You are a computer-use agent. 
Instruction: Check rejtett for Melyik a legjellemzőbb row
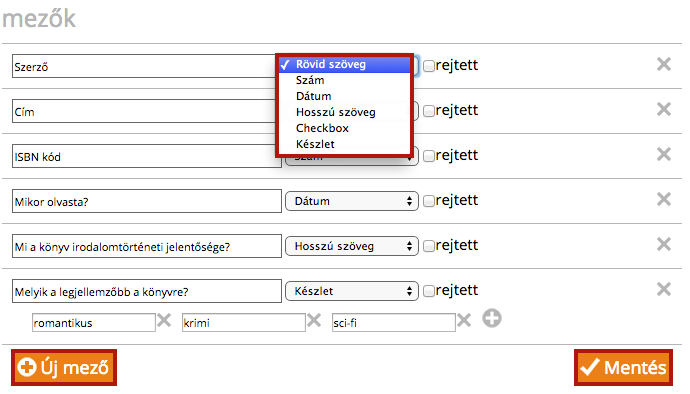pyautogui.click(x=429, y=291)
